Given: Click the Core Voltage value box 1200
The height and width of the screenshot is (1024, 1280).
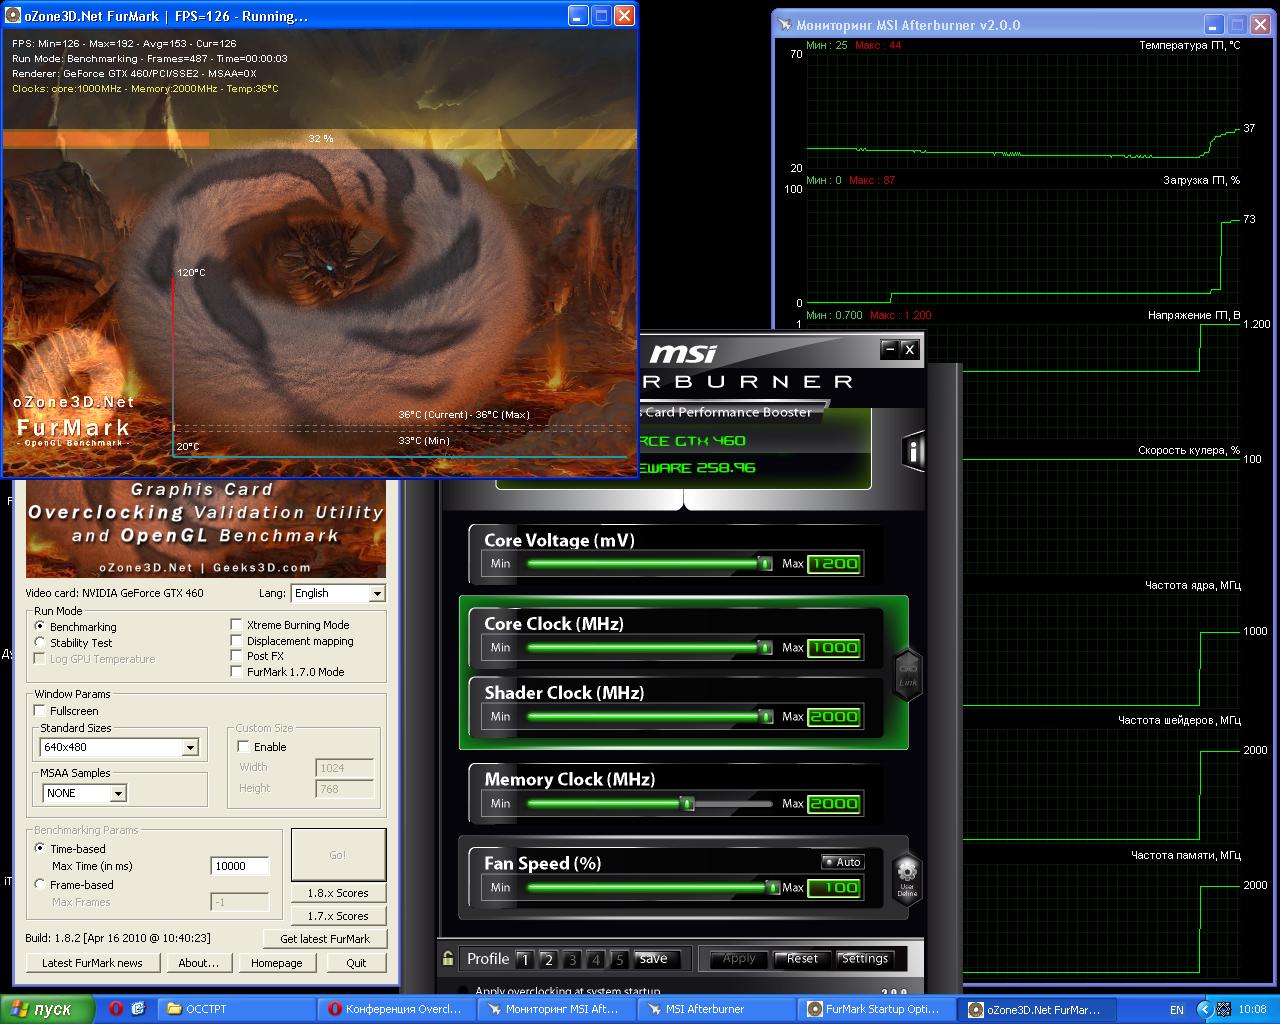Looking at the screenshot, I should [834, 564].
